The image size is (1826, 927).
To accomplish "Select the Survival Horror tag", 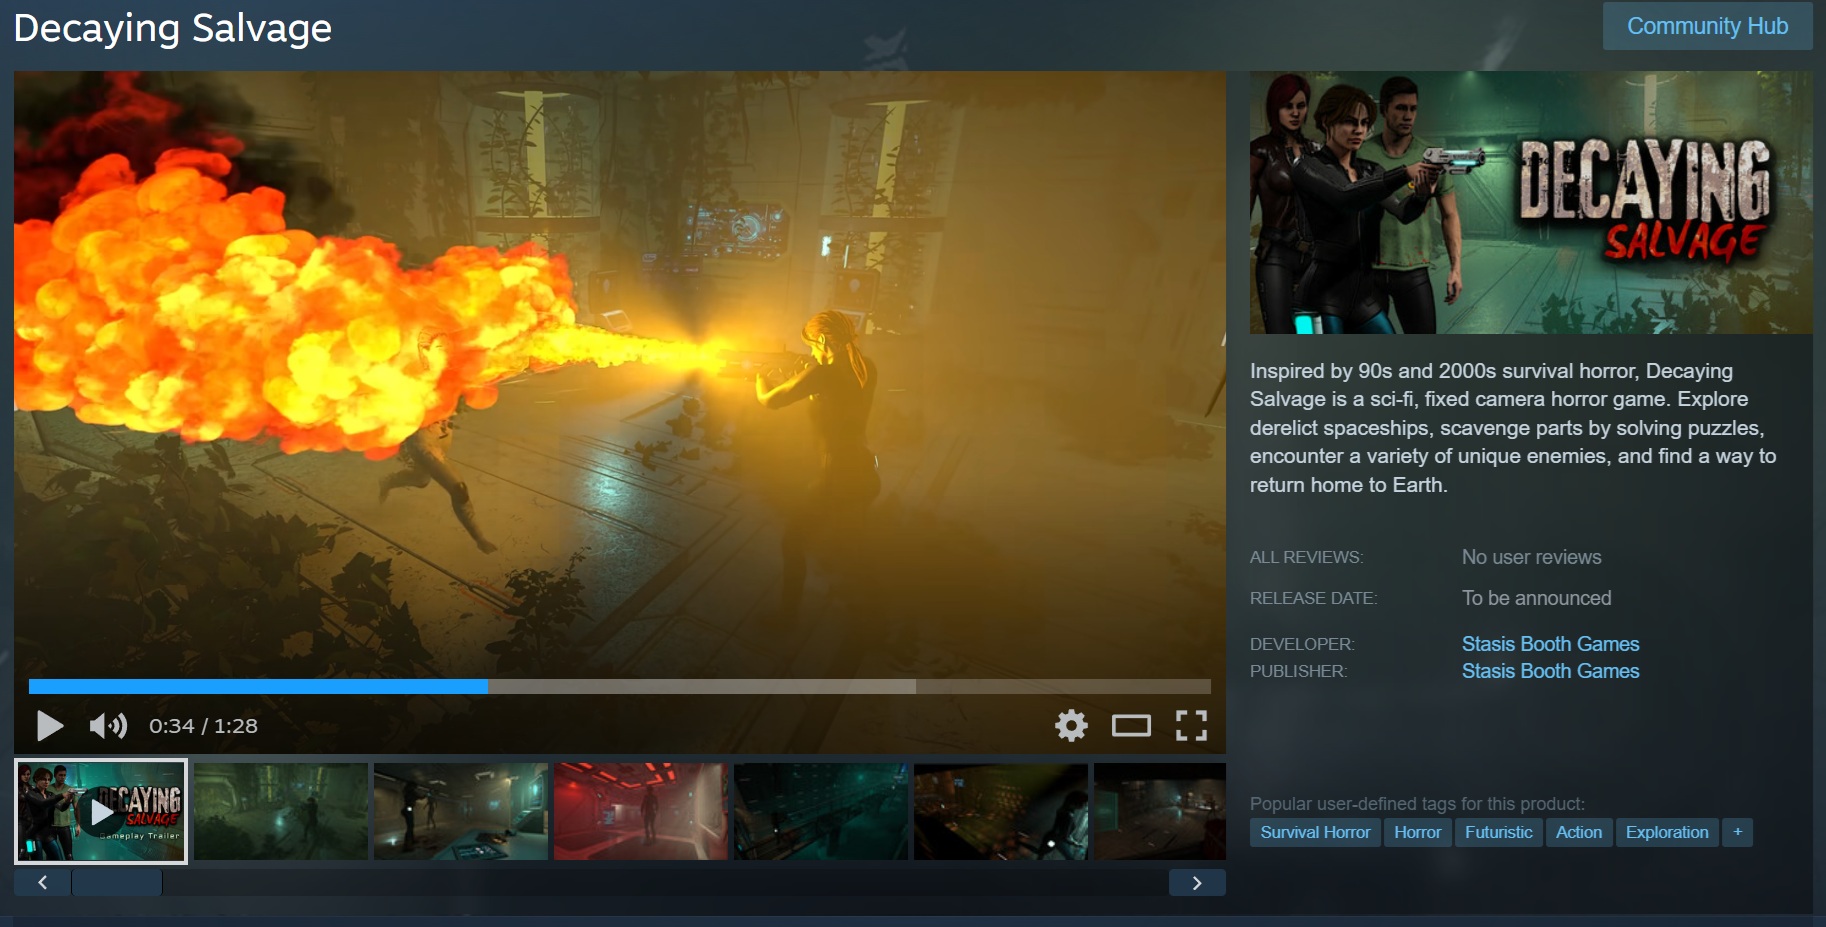I will pyautogui.click(x=1315, y=832).
